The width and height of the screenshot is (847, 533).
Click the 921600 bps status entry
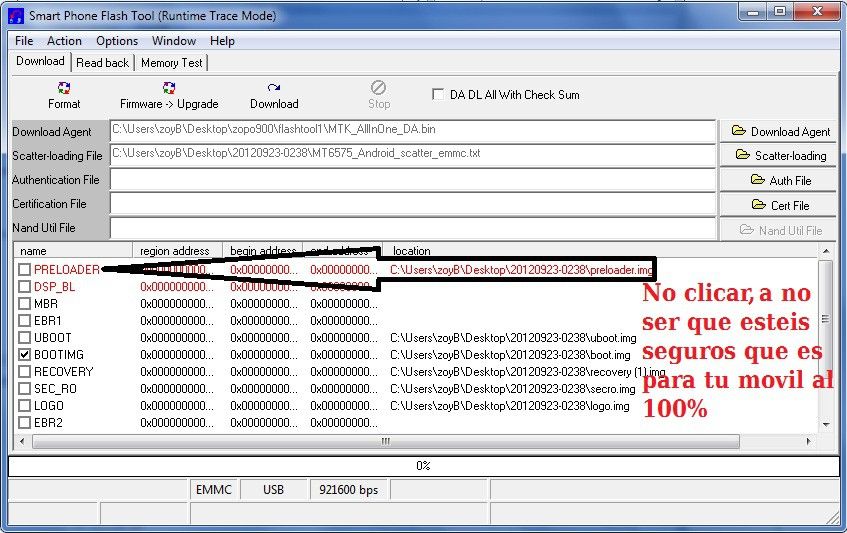click(348, 490)
